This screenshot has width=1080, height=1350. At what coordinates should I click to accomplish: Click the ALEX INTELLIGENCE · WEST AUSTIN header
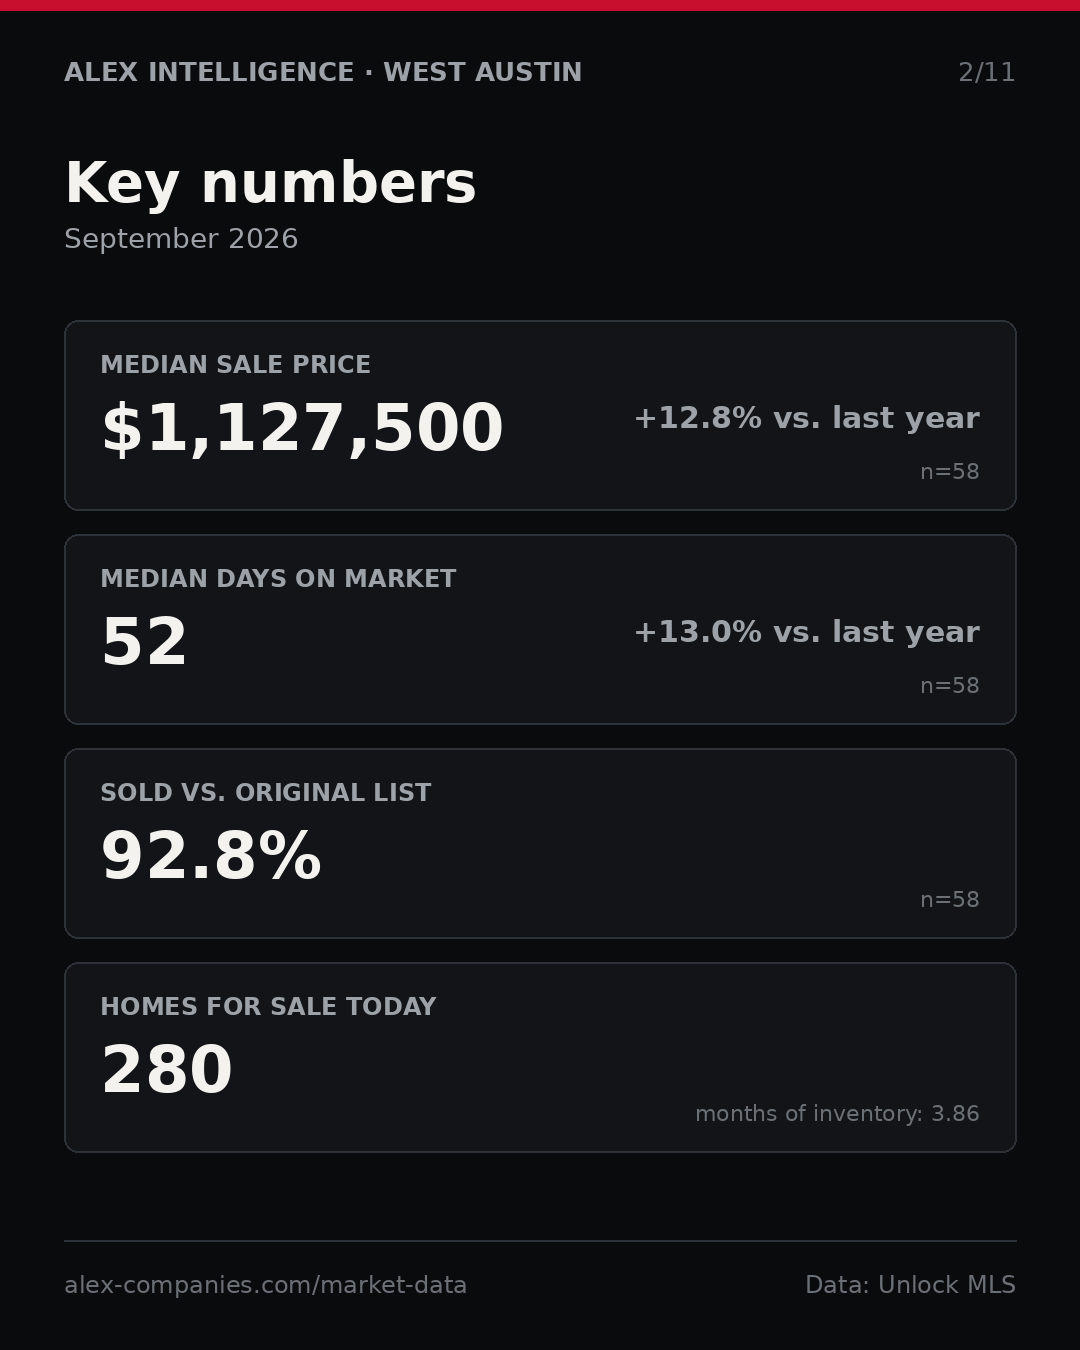tap(323, 73)
